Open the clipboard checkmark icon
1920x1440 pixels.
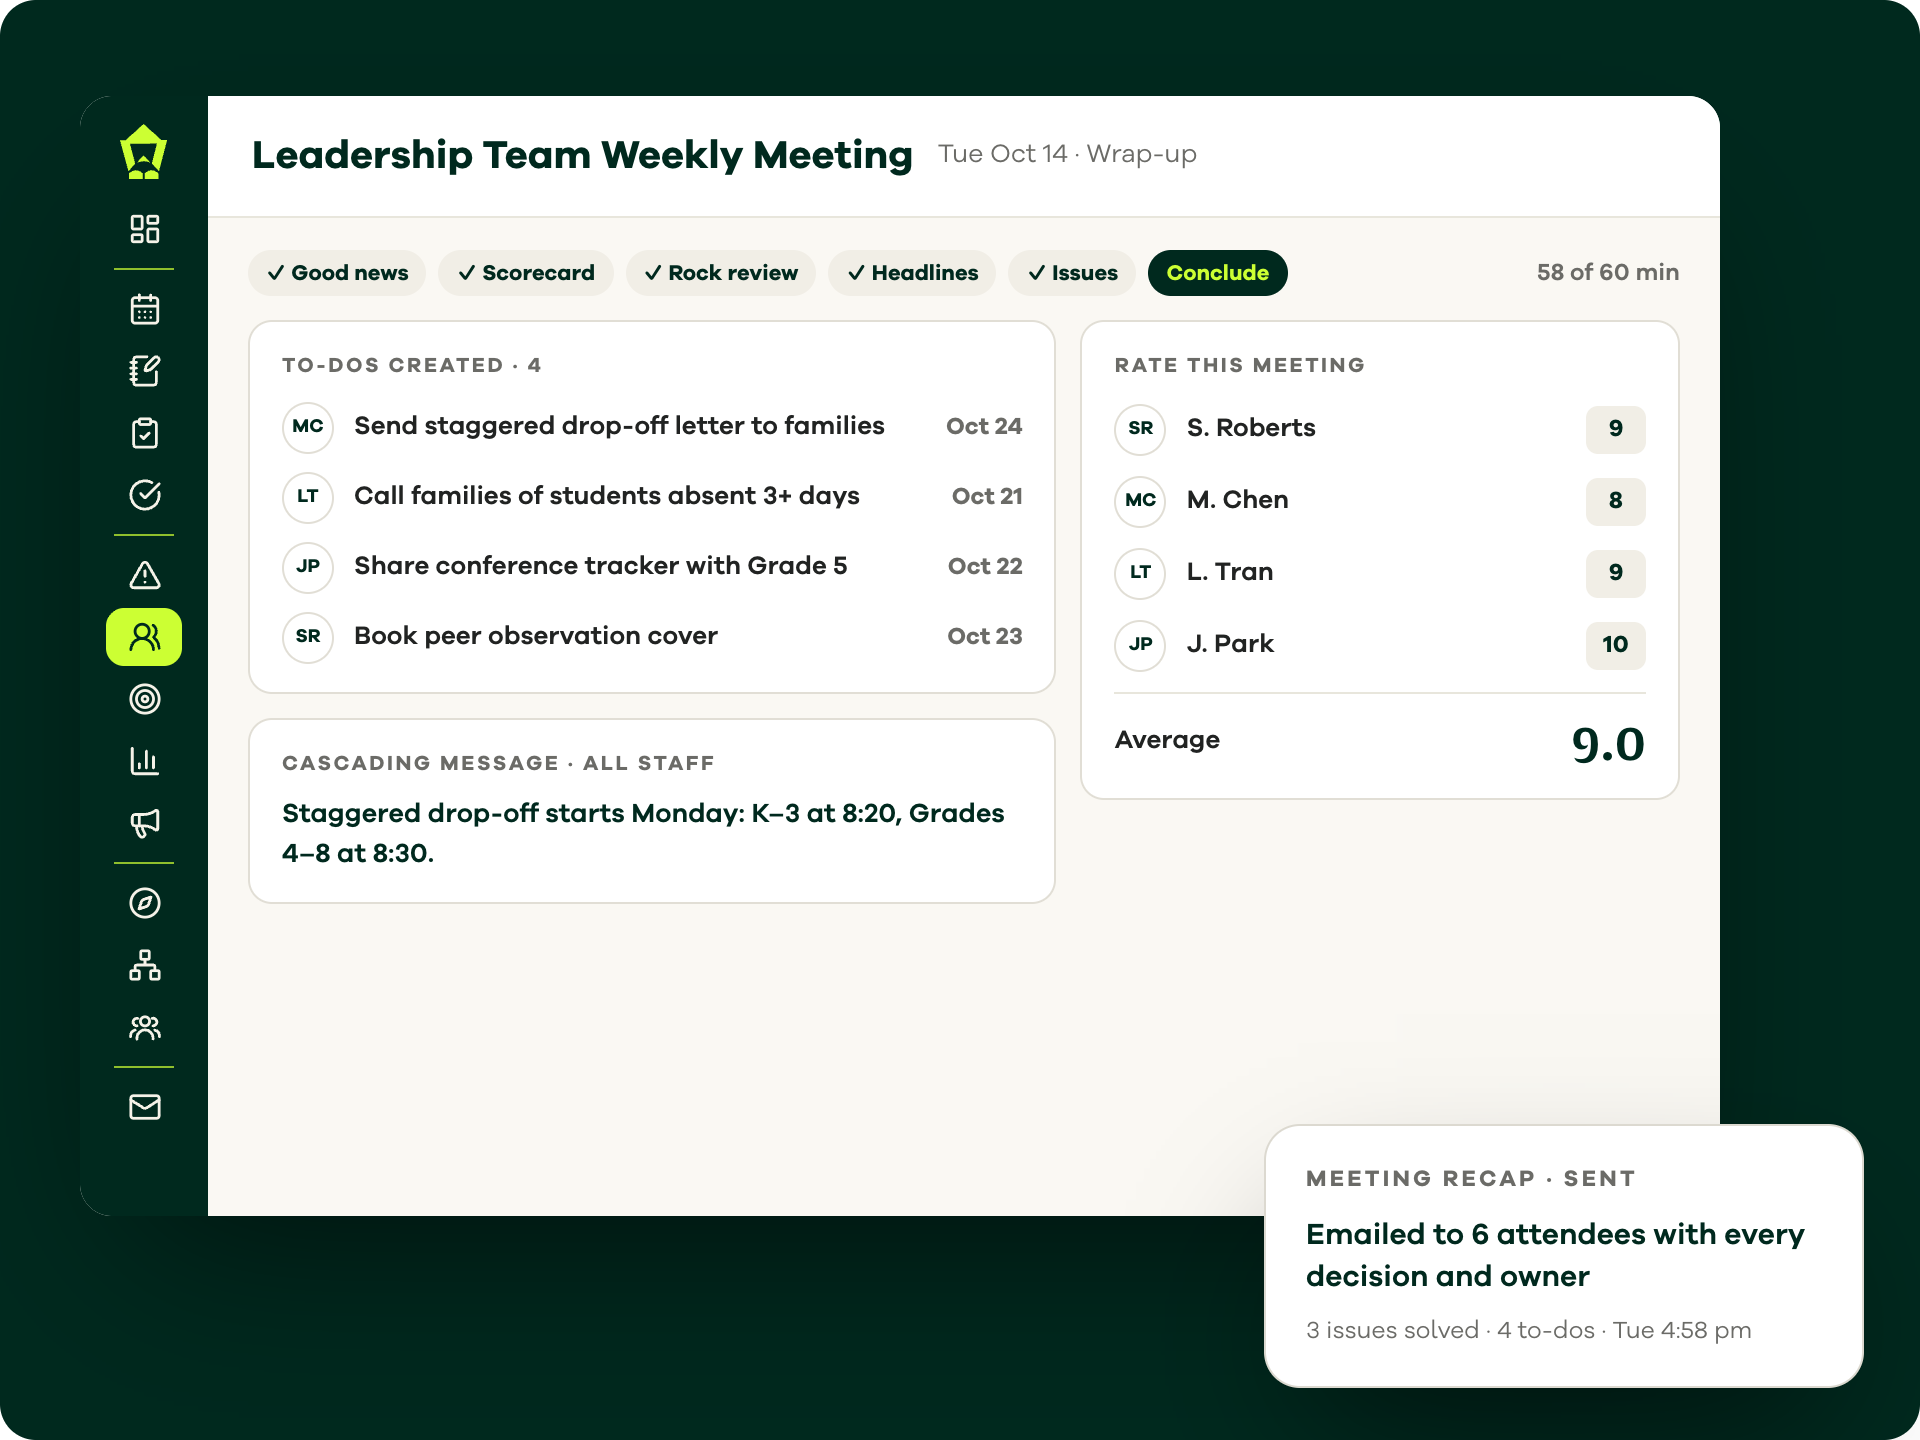tap(145, 433)
